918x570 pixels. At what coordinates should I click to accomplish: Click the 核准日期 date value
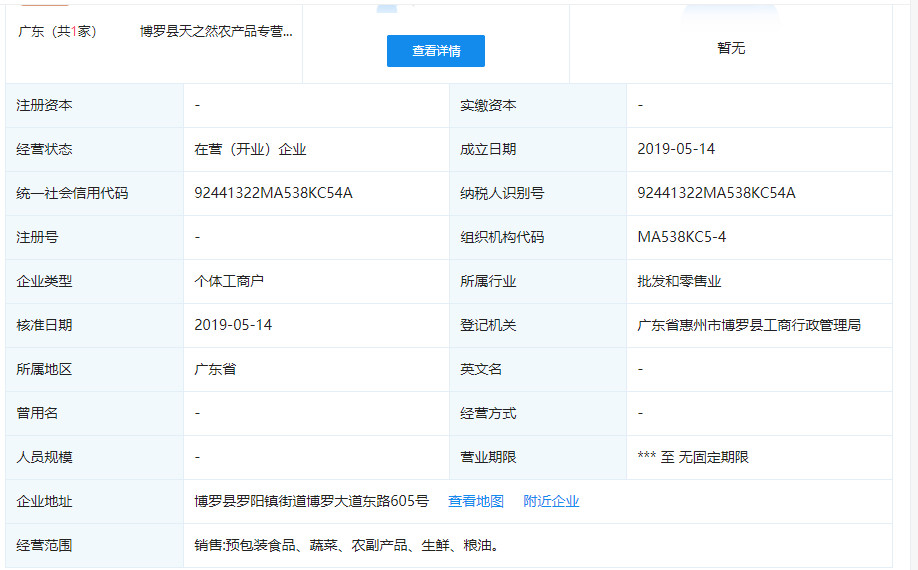(x=233, y=325)
